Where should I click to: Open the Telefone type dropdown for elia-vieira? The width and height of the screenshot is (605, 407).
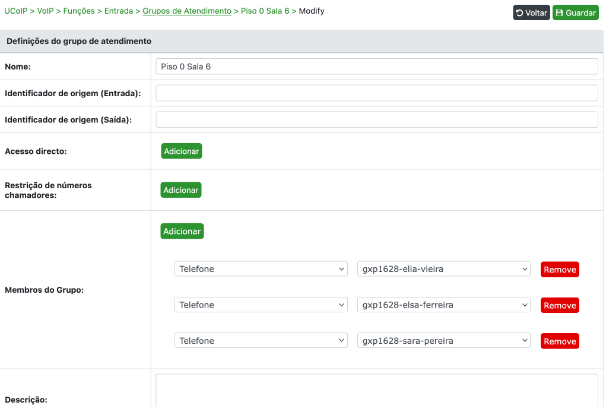[x=260, y=269]
